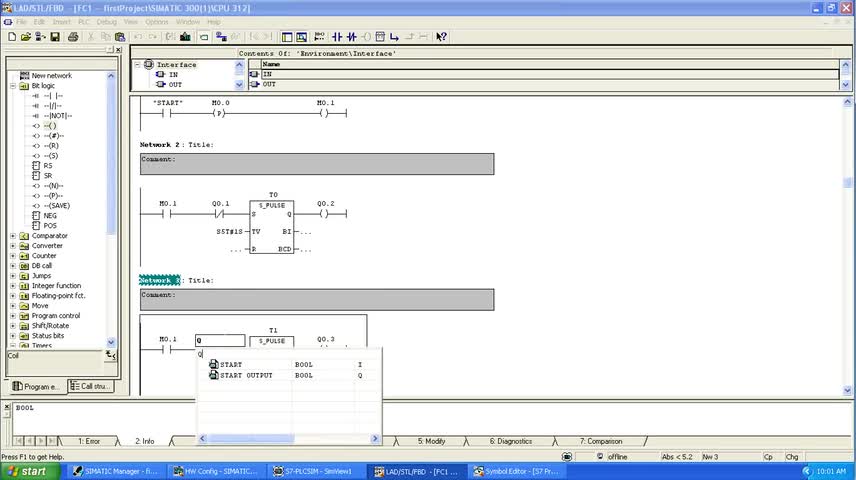Switch to HW Config in the taskbar
This screenshot has height=480, width=856.
point(215,471)
